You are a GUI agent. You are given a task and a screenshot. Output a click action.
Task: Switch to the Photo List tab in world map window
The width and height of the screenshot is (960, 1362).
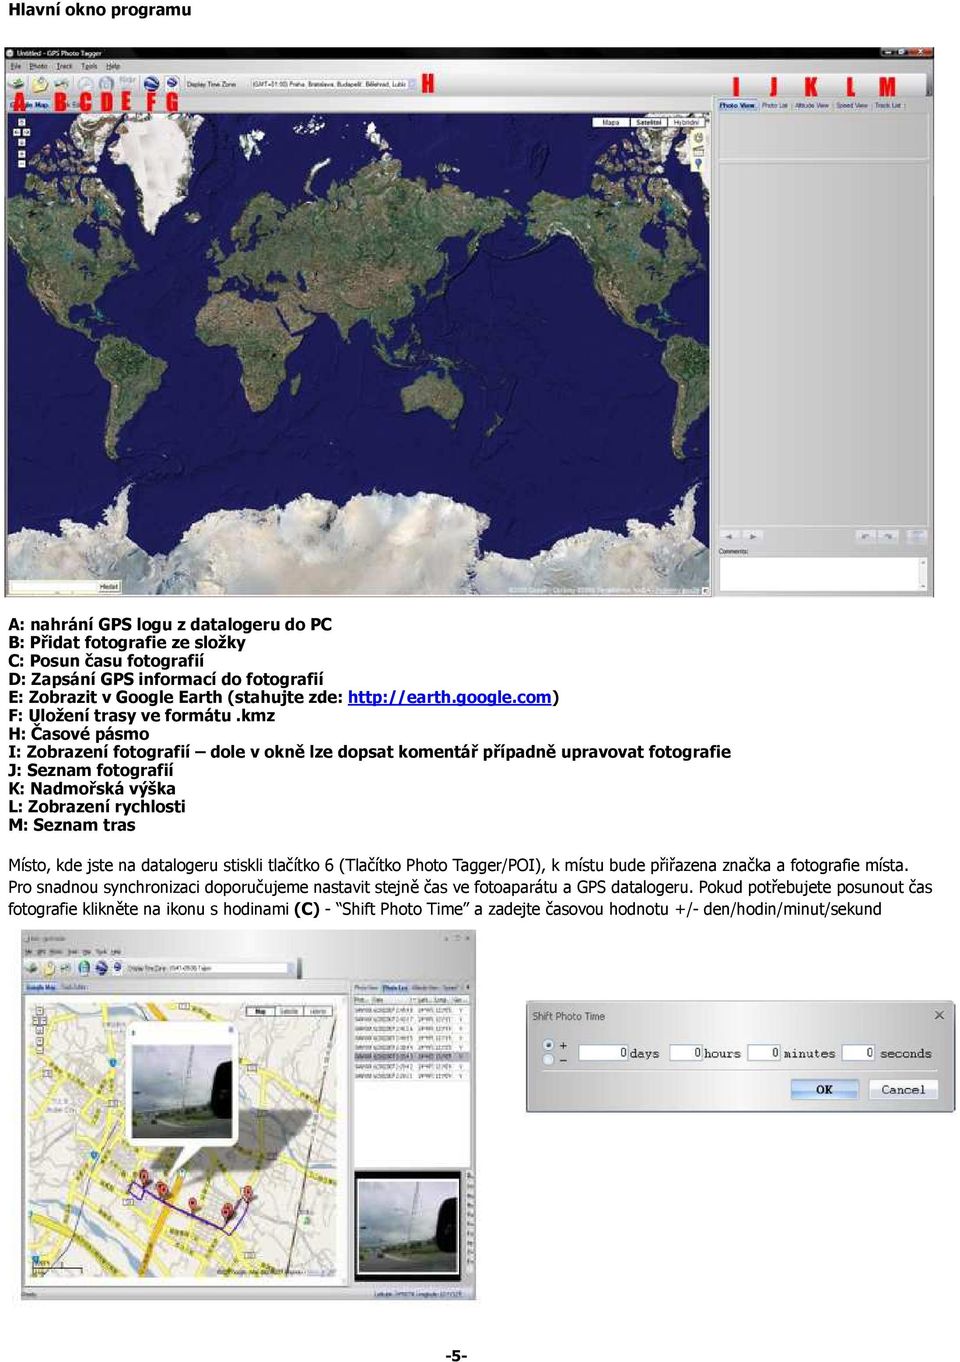[x=775, y=105]
